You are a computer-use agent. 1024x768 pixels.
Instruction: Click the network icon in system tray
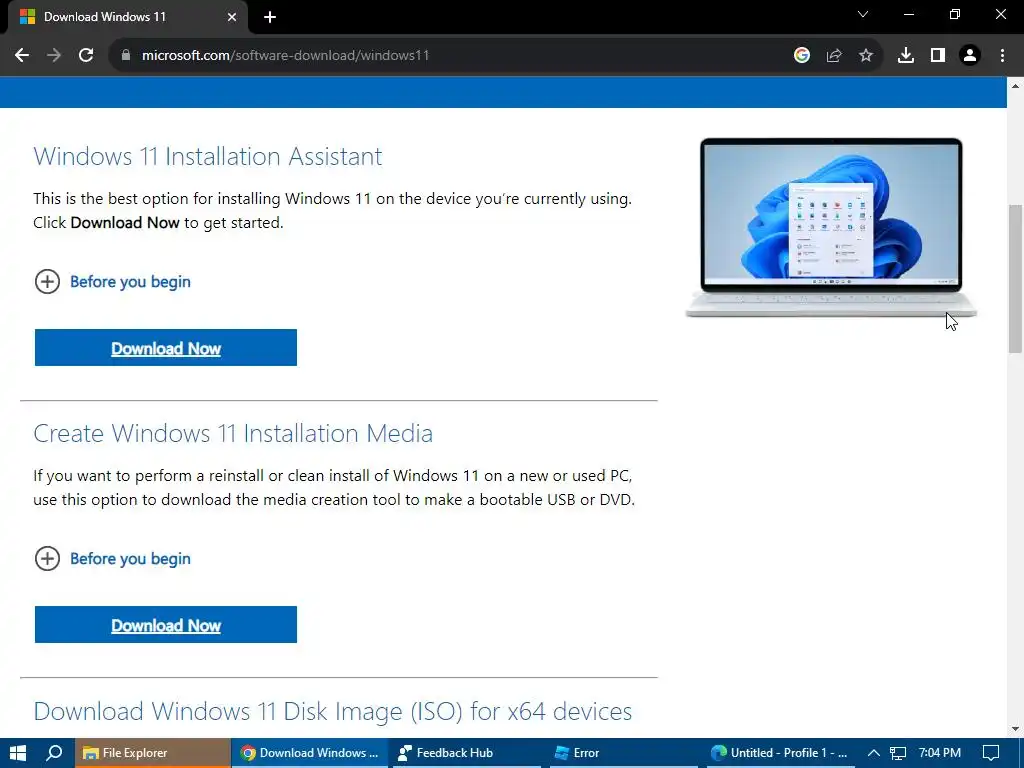click(898, 753)
